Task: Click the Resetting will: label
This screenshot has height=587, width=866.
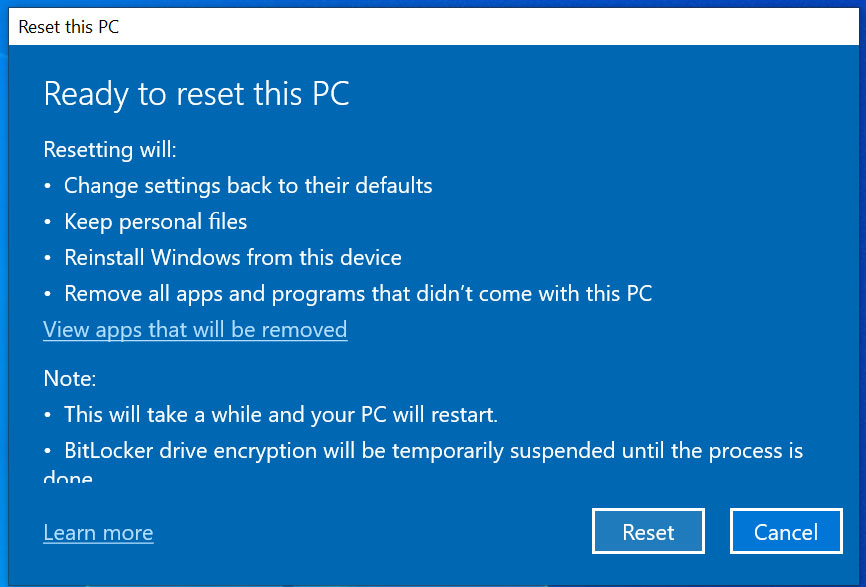Action: (x=110, y=150)
